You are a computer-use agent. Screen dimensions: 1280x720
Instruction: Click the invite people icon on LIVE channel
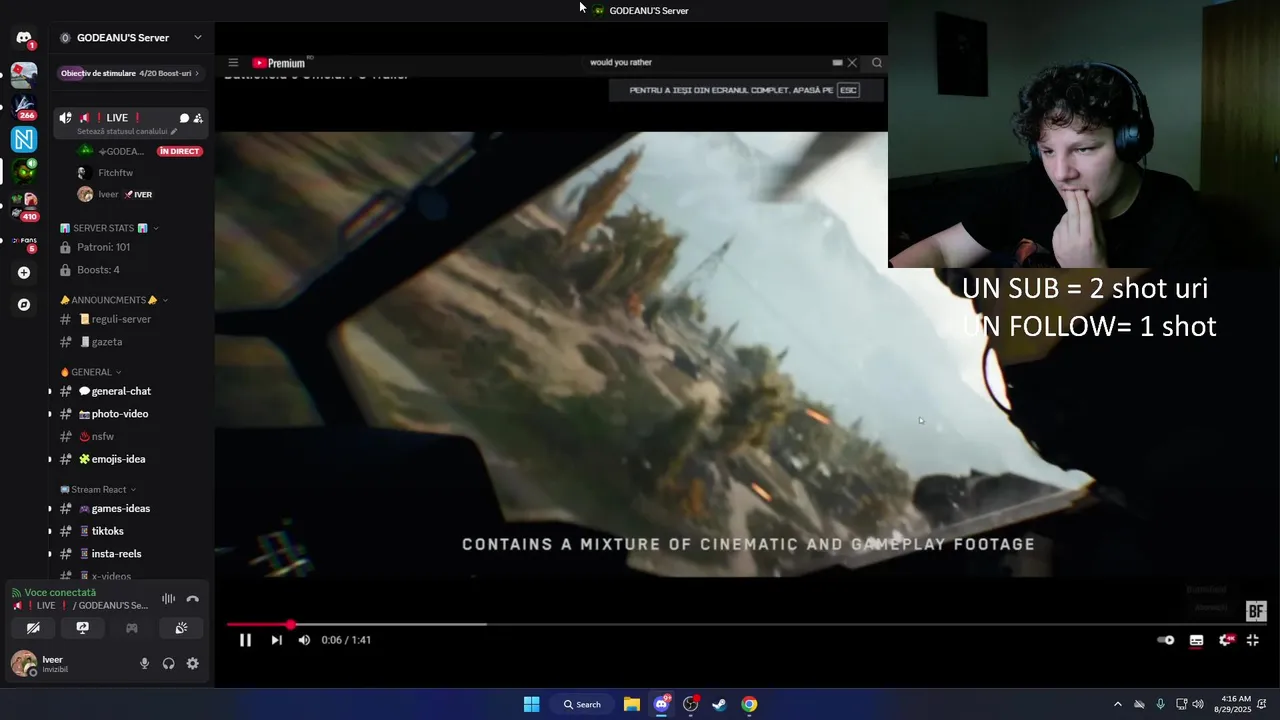198,118
